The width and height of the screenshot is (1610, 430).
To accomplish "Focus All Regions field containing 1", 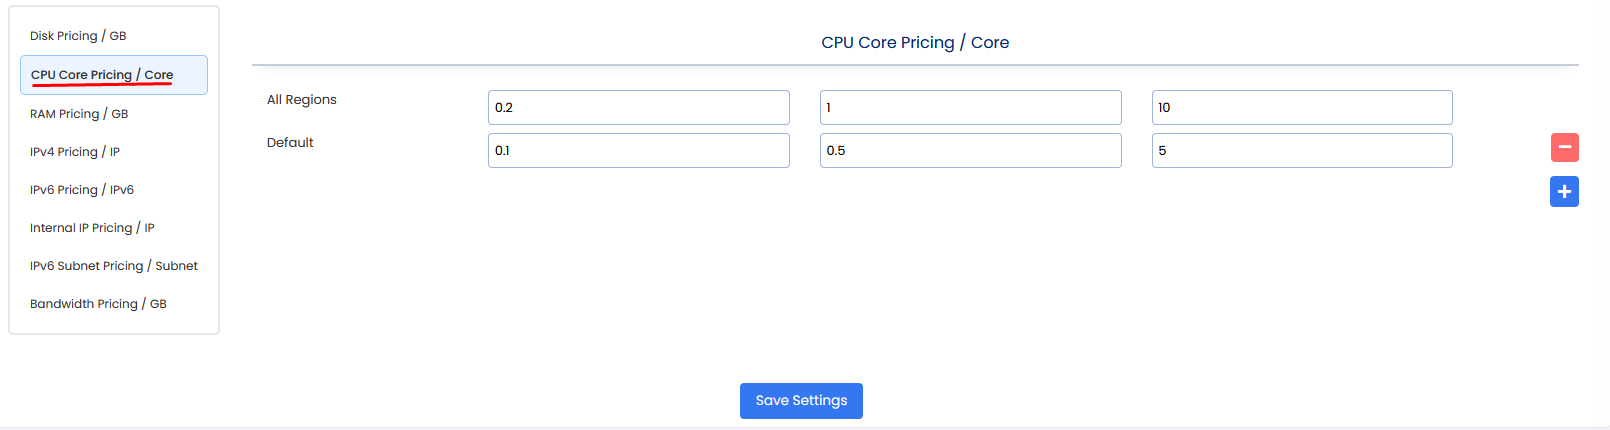I will click(x=970, y=108).
